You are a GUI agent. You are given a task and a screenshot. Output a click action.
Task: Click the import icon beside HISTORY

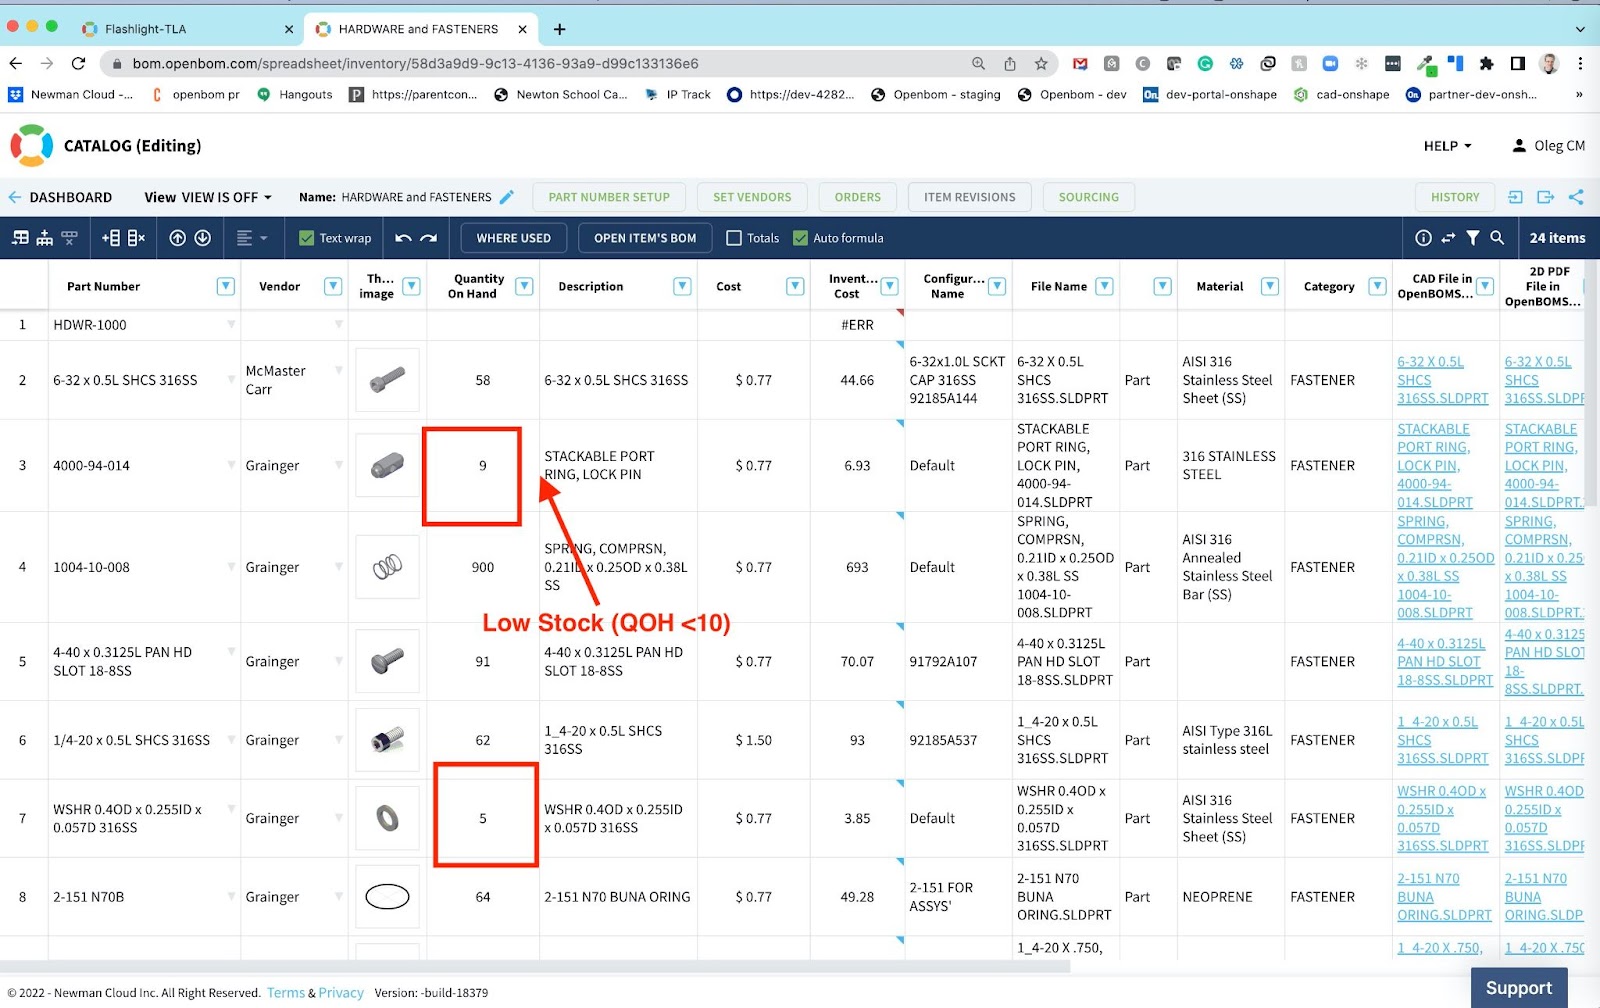click(1515, 197)
